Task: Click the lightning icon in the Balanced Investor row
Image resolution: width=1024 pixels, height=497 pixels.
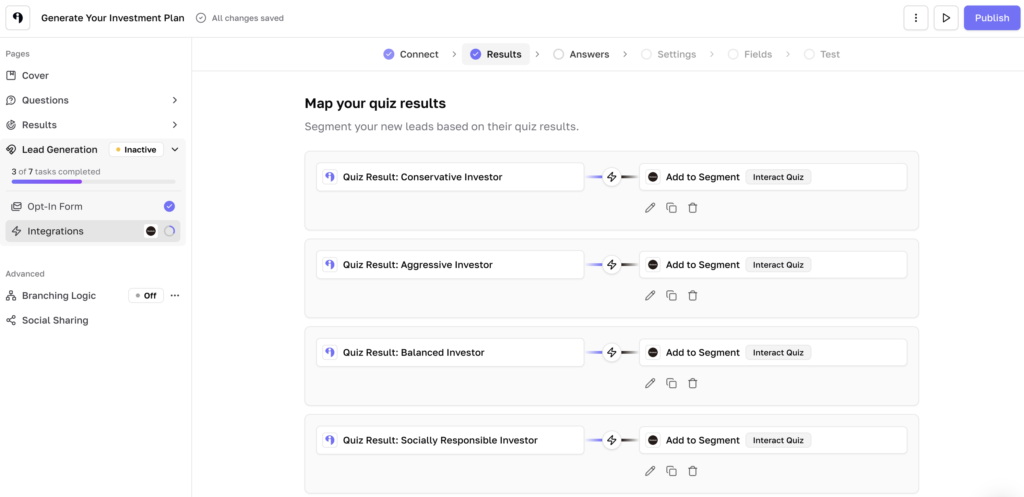Action: click(x=611, y=353)
